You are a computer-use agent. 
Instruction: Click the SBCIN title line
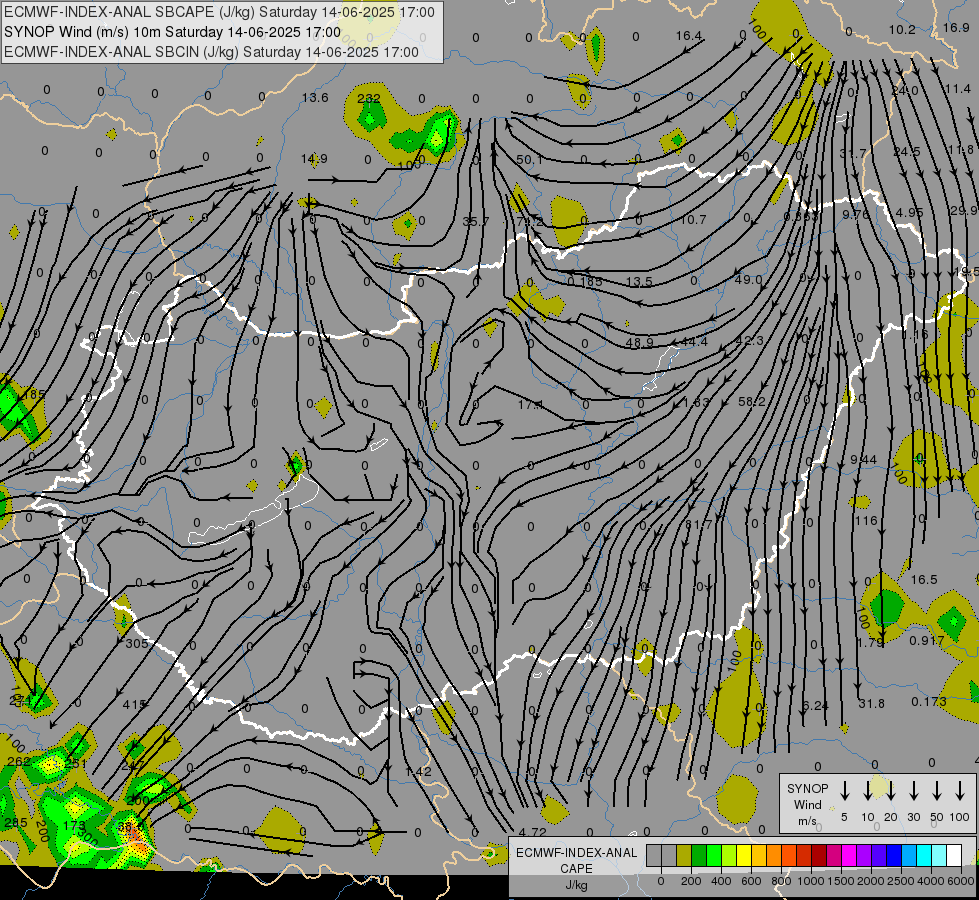click(x=211, y=52)
